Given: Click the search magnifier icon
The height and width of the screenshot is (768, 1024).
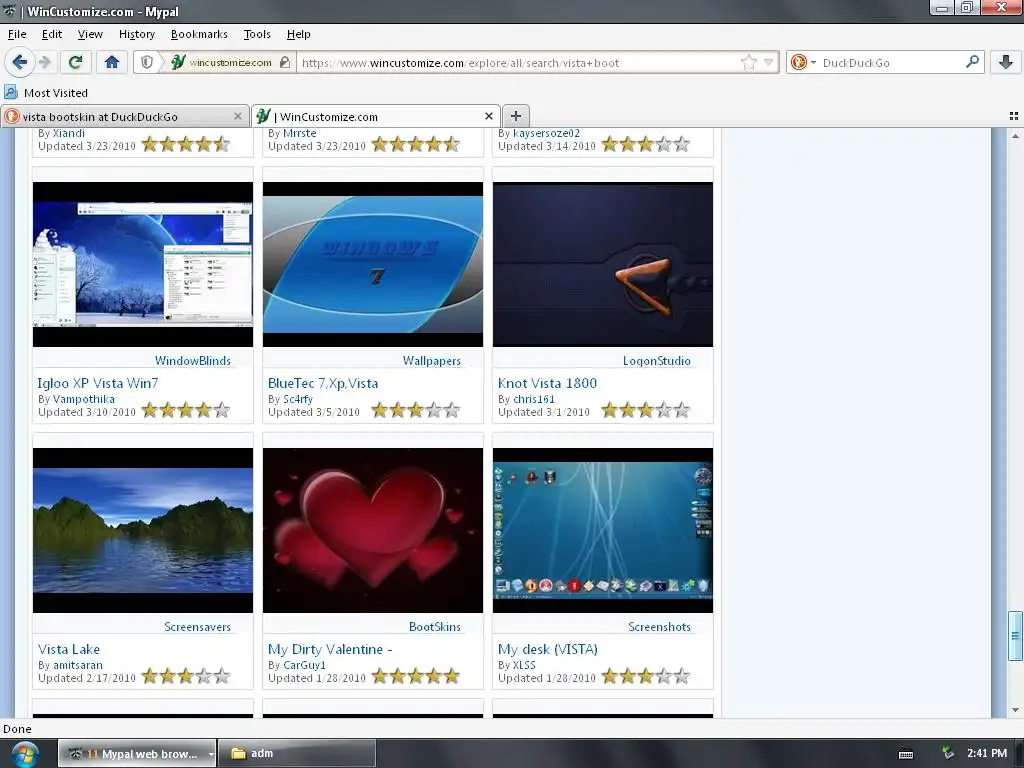Looking at the screenshot, I should (972, 62).
